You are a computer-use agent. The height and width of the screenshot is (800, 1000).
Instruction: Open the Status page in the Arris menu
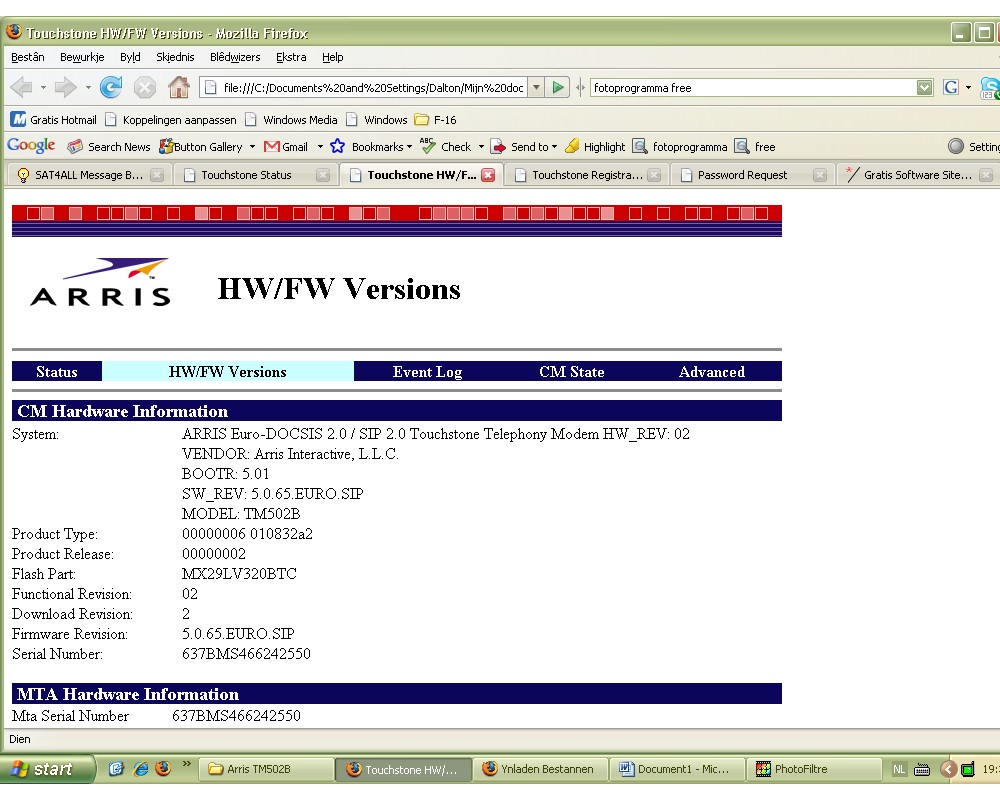point(57,371)
